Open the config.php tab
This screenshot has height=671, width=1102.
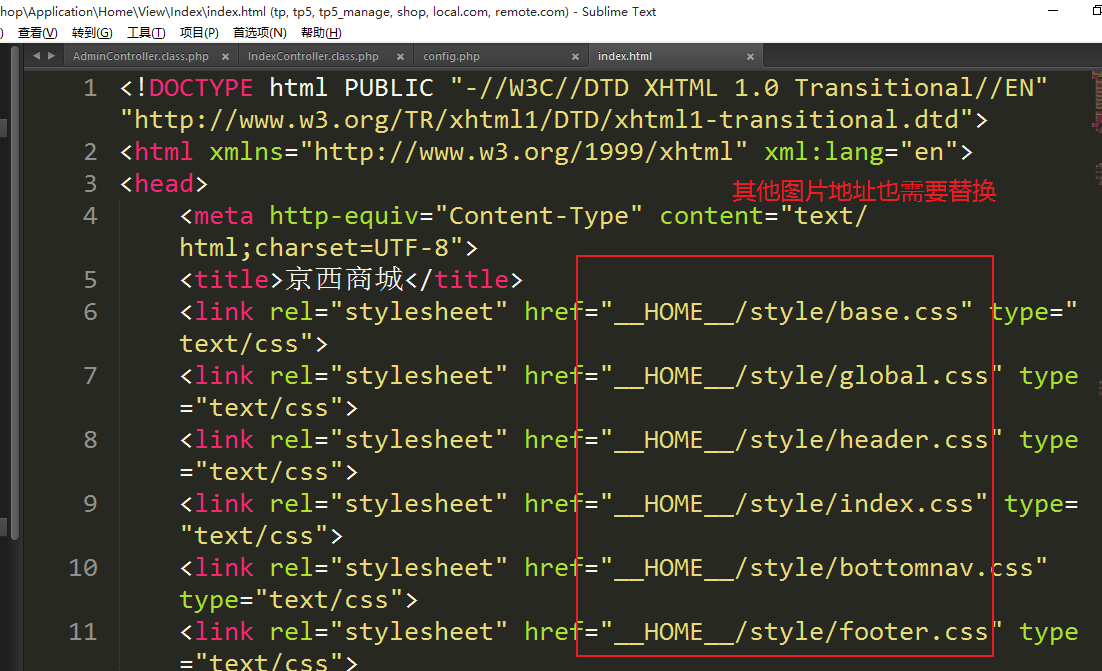pyautogui.click(x=451, y=57)
